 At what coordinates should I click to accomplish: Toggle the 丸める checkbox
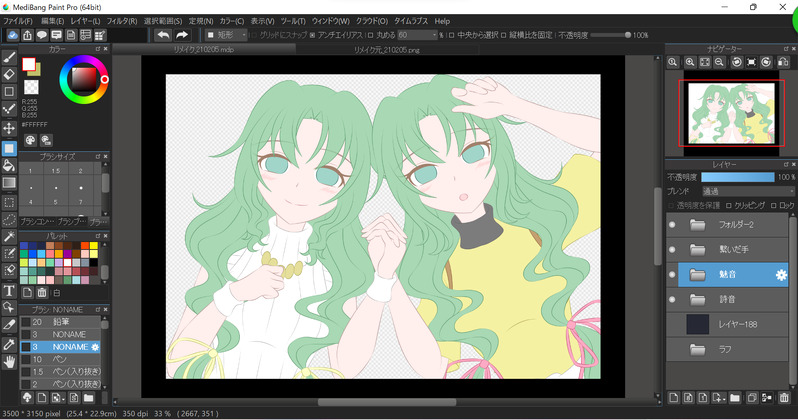click(x=370, y=35)
